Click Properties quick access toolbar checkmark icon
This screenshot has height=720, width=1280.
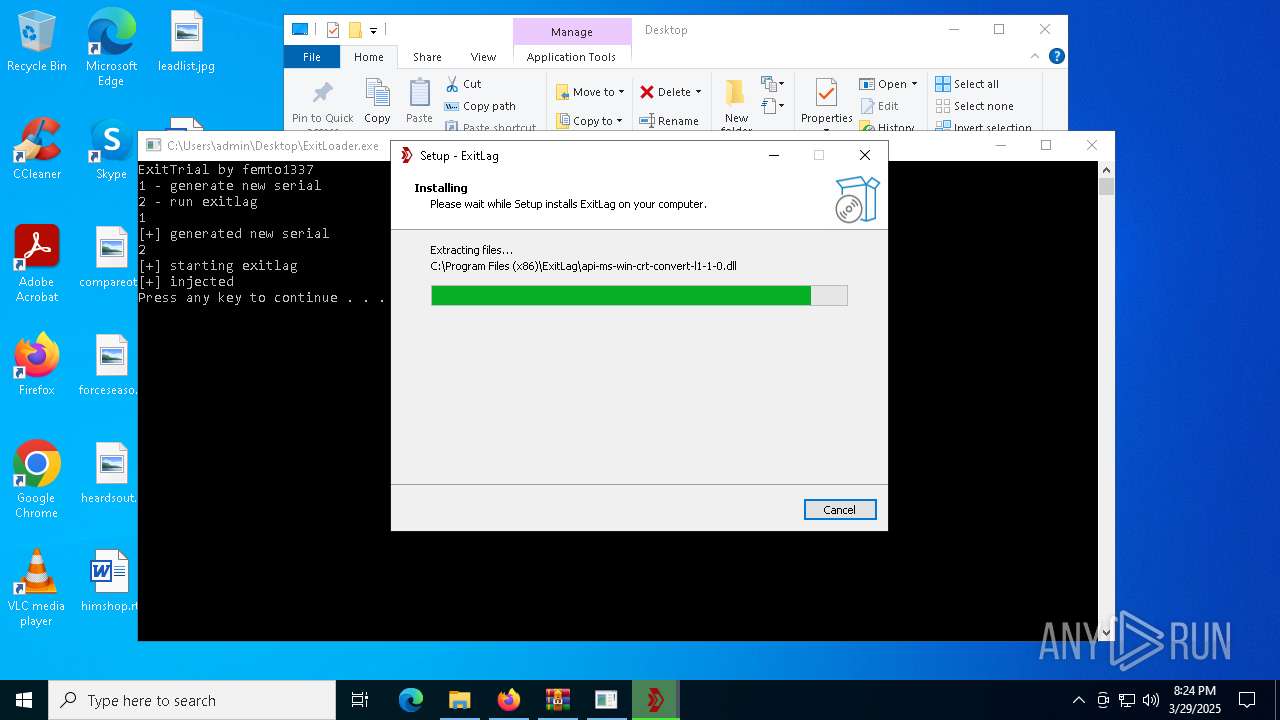pyautogui.click(x=333, y=30)
